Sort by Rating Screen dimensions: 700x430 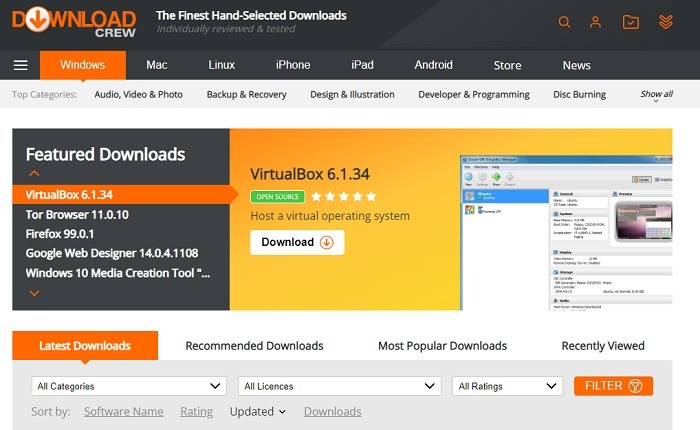pos(196,411)
